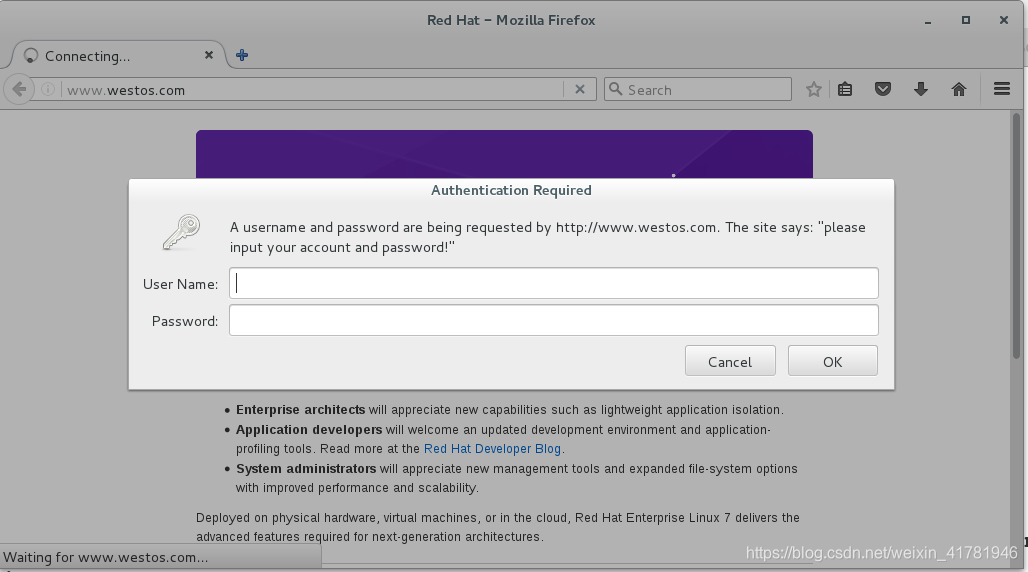Show site information icon in address bar
Image resolution: width=1028 pixels, height=572 pixels.
48,89
